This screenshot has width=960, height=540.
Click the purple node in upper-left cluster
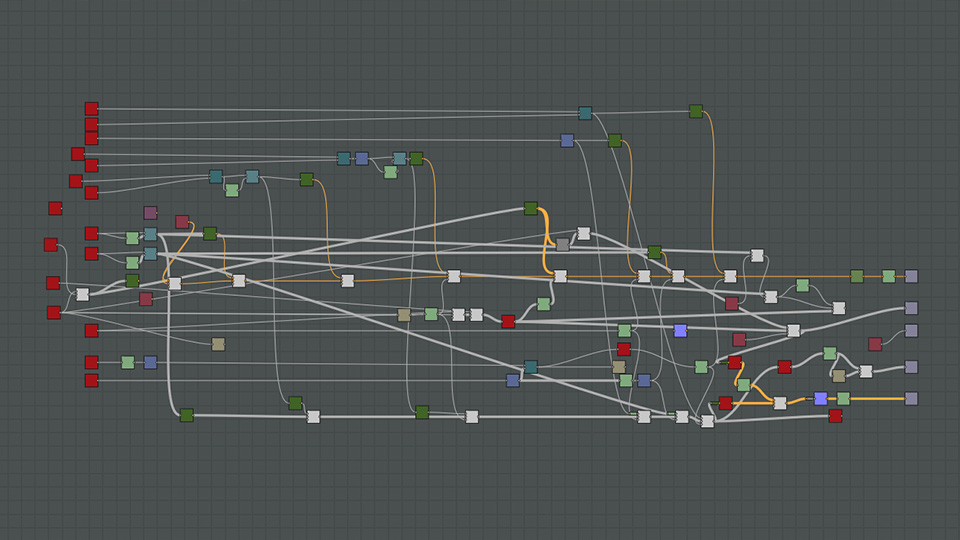point(150,213)
